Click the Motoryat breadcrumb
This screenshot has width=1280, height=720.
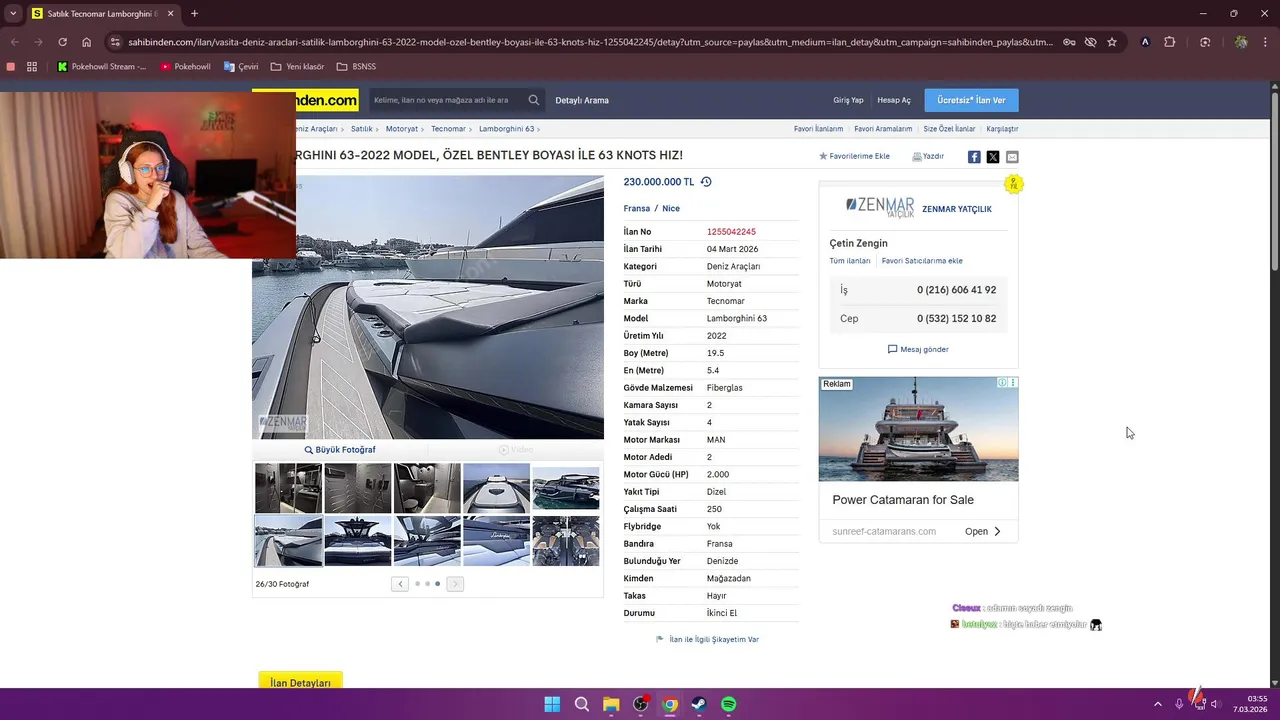(402, 129)
